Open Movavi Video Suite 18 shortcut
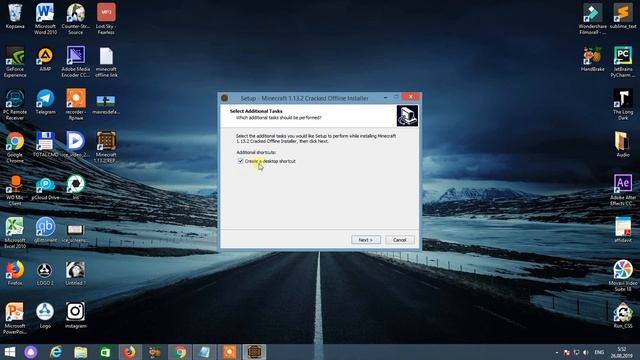640x360 pixels. (x=623, y=276)
